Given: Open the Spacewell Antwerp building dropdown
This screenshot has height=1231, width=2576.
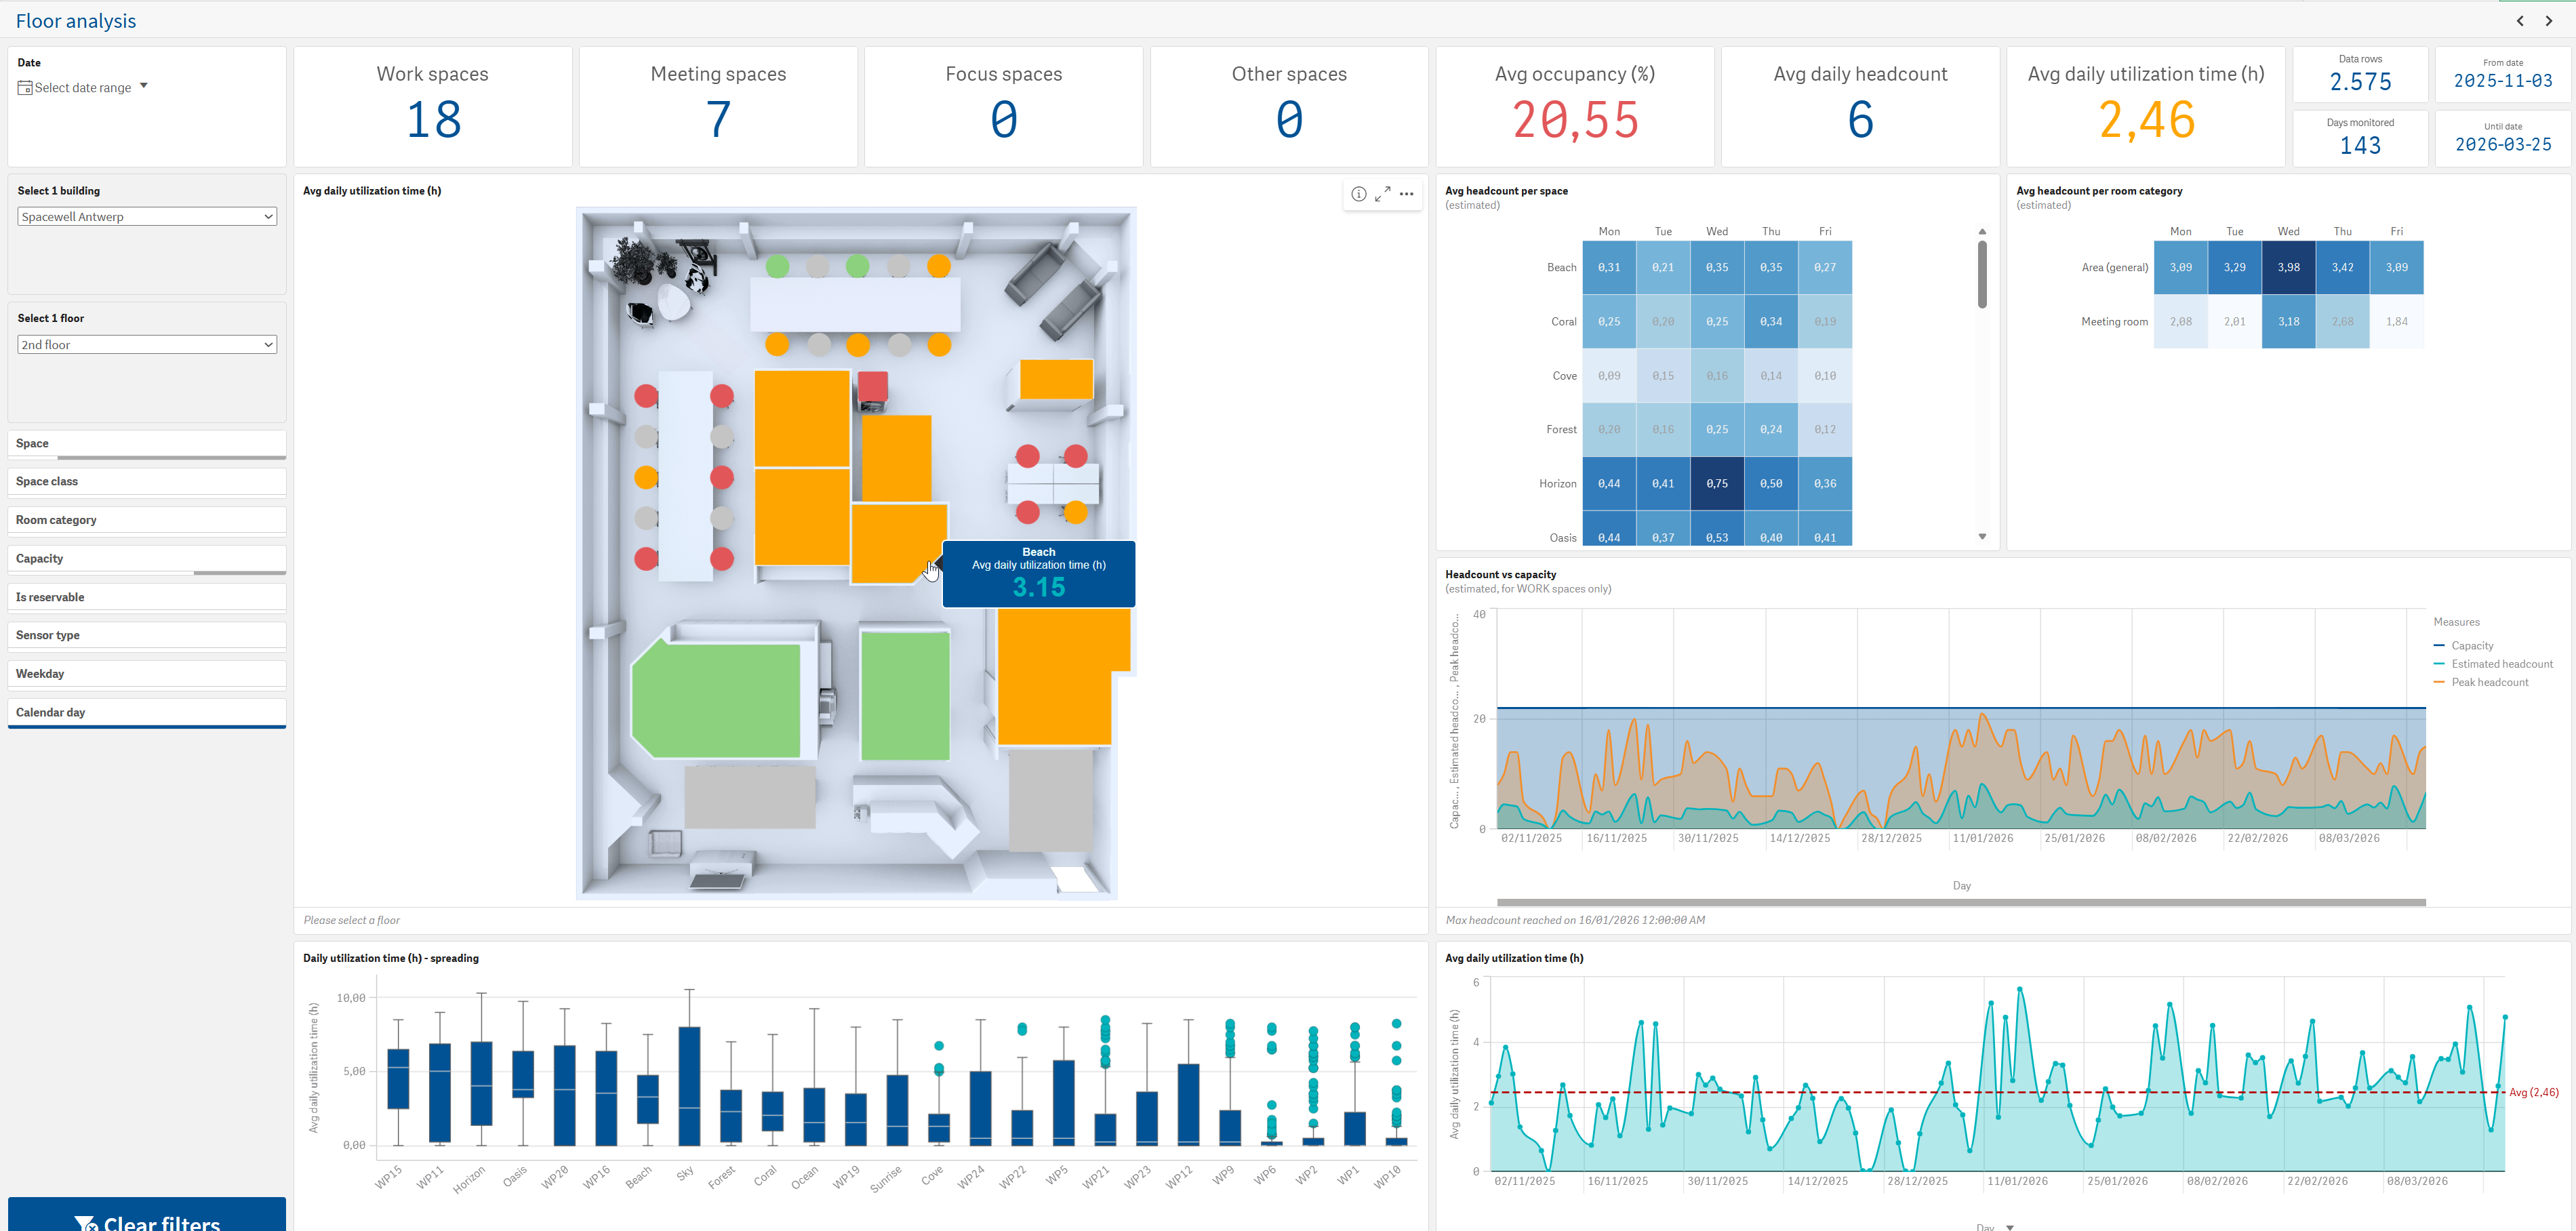Looking at the screenshot, I should pyautogui.click(x=147, y=216).
